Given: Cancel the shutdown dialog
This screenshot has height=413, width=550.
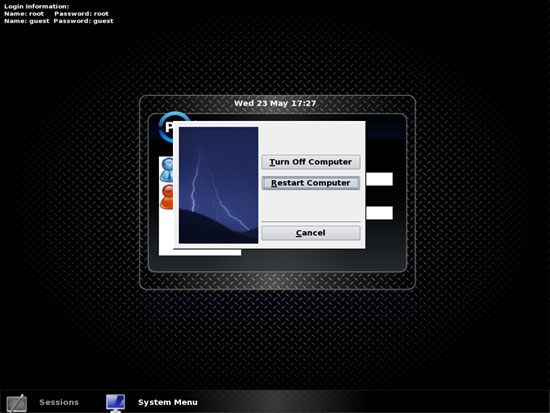Looking at the screenshot, I should [311, 233].
